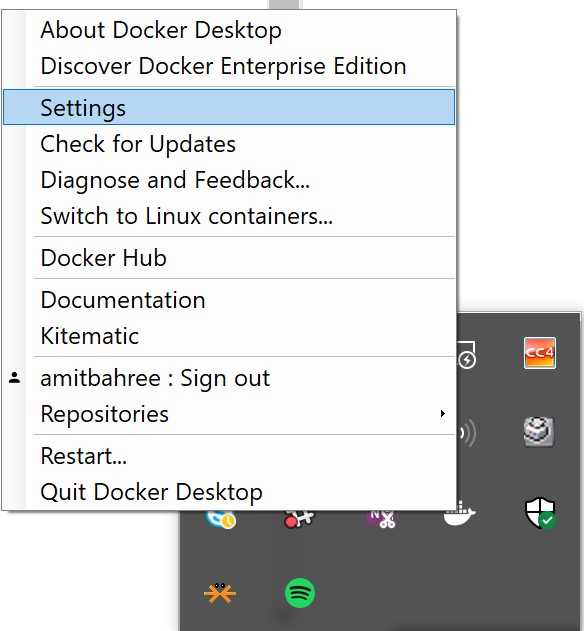
Task: Open Documentation menu item
Action: (229, 300)
